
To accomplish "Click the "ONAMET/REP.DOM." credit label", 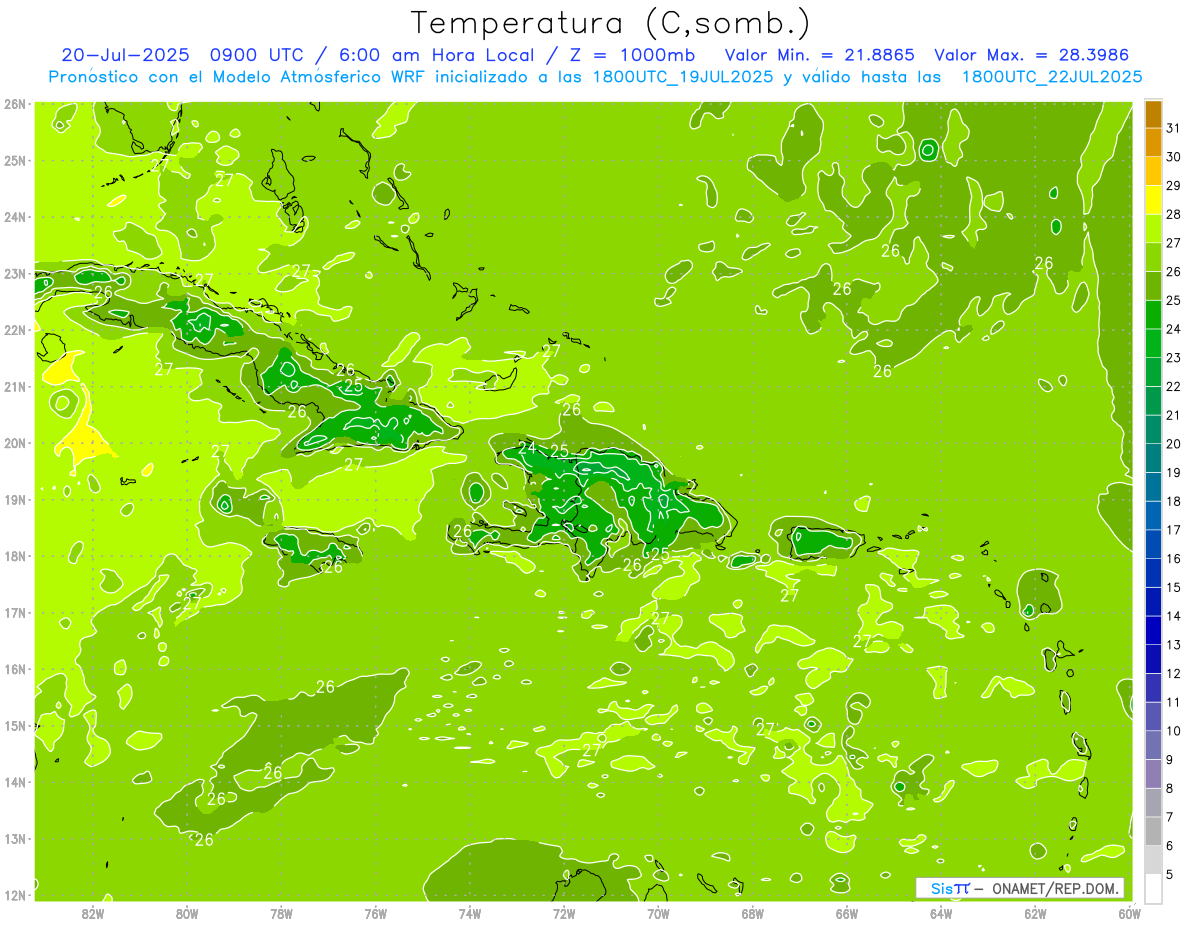I will tap(1055, 888).
